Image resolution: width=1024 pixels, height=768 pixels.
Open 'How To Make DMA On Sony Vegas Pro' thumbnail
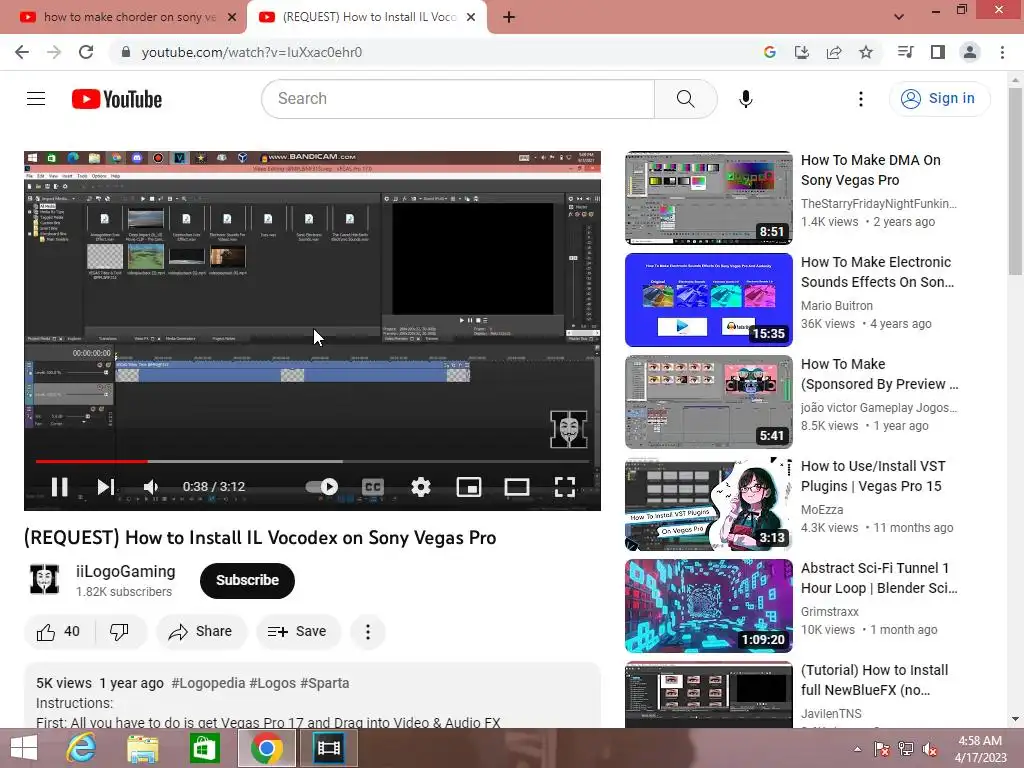pos(709,198)
